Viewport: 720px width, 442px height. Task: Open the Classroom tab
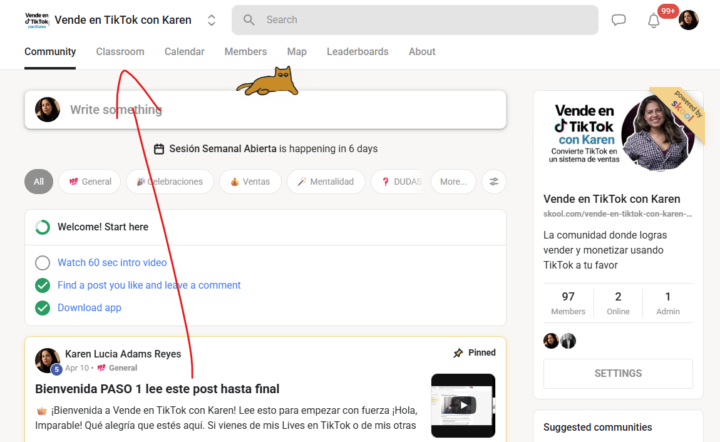tap(120, 52)
